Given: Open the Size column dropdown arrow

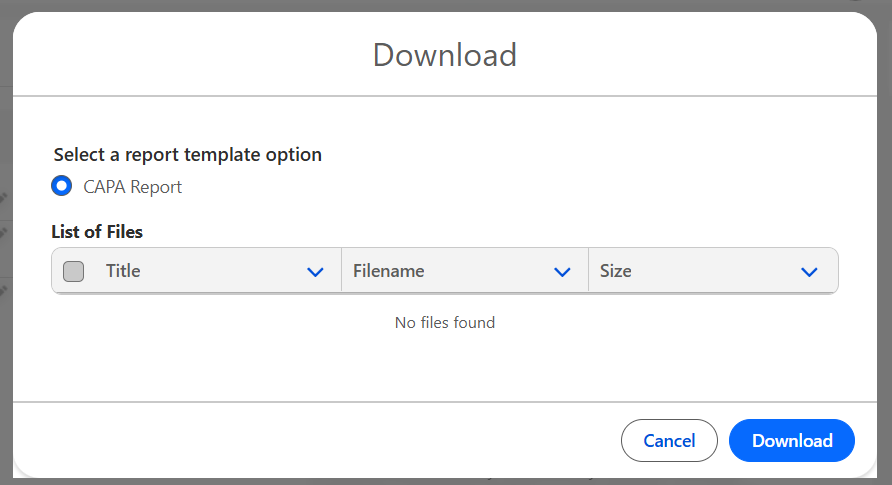Looking at the screenshot, I should 809,271.
